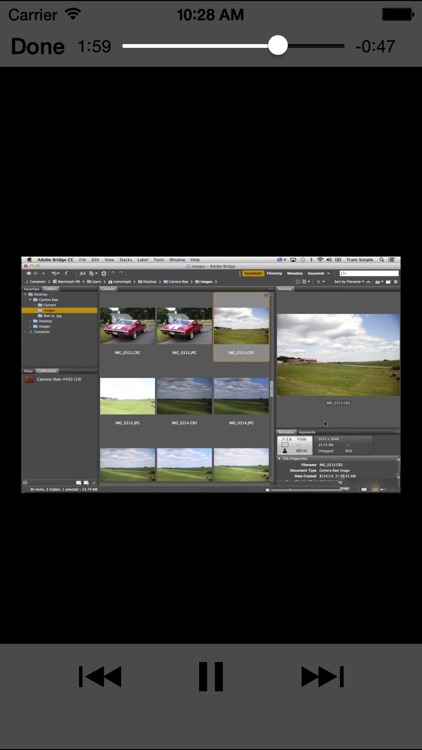Screen dimensions: 422x750
Task: Open the Edit menu in Bridge
Action: pyautogui.click(x=95, y=260)
